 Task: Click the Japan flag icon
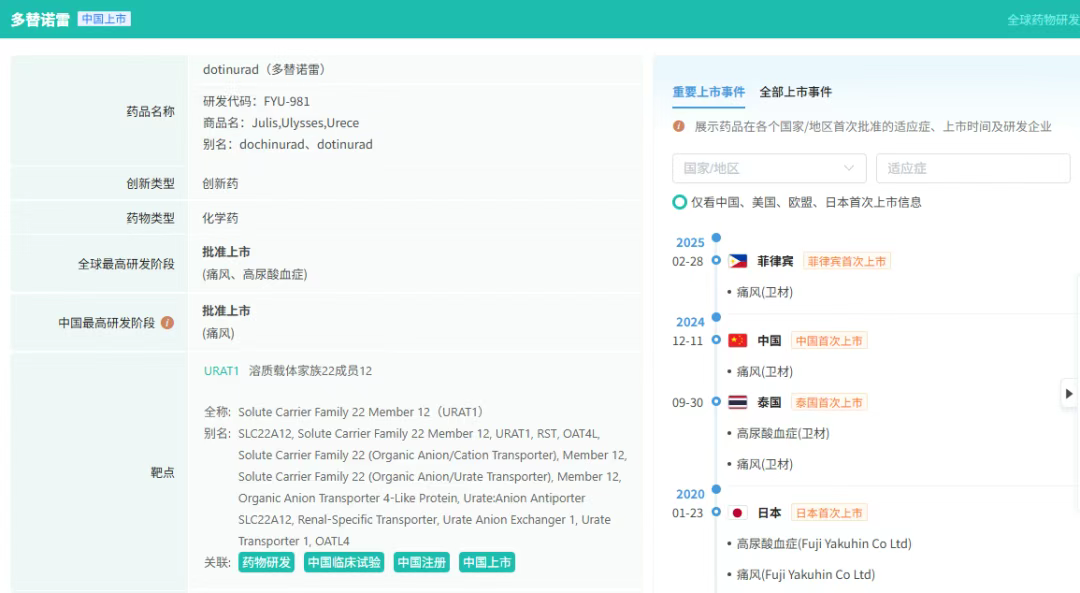click(x=738, y=513)
